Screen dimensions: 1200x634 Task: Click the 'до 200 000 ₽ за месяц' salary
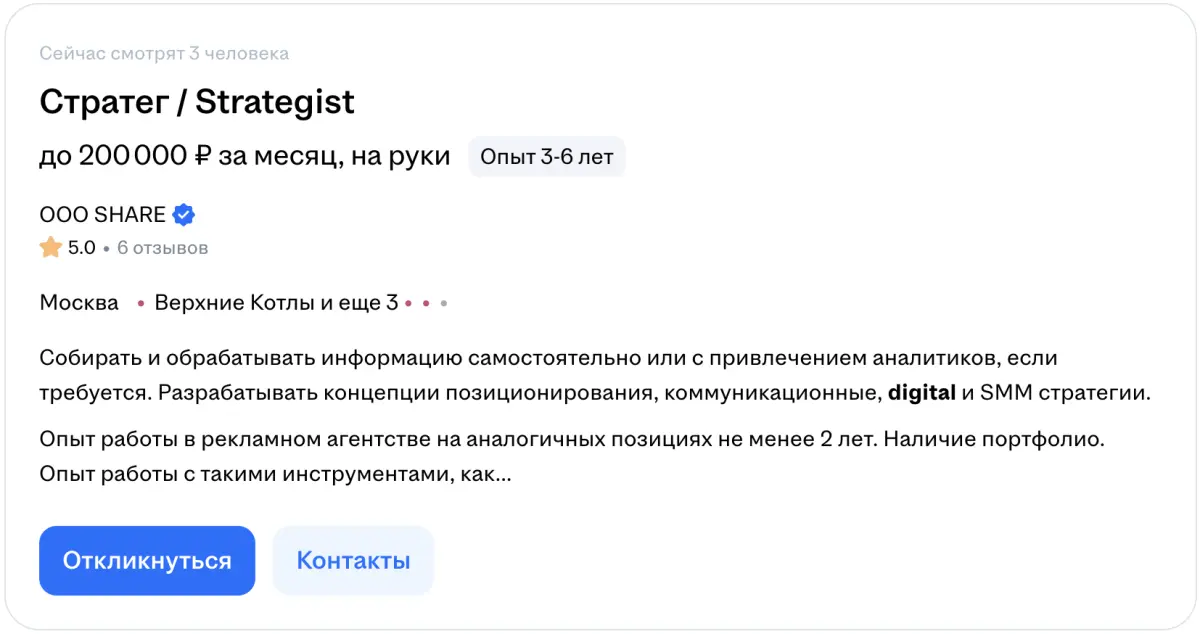244,156
